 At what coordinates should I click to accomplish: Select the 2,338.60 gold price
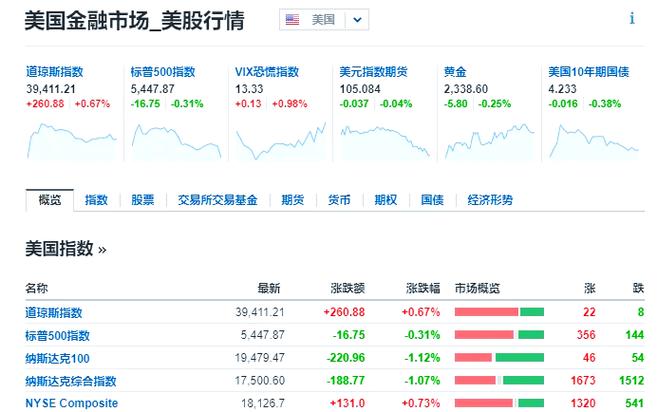tap(466, 89)
